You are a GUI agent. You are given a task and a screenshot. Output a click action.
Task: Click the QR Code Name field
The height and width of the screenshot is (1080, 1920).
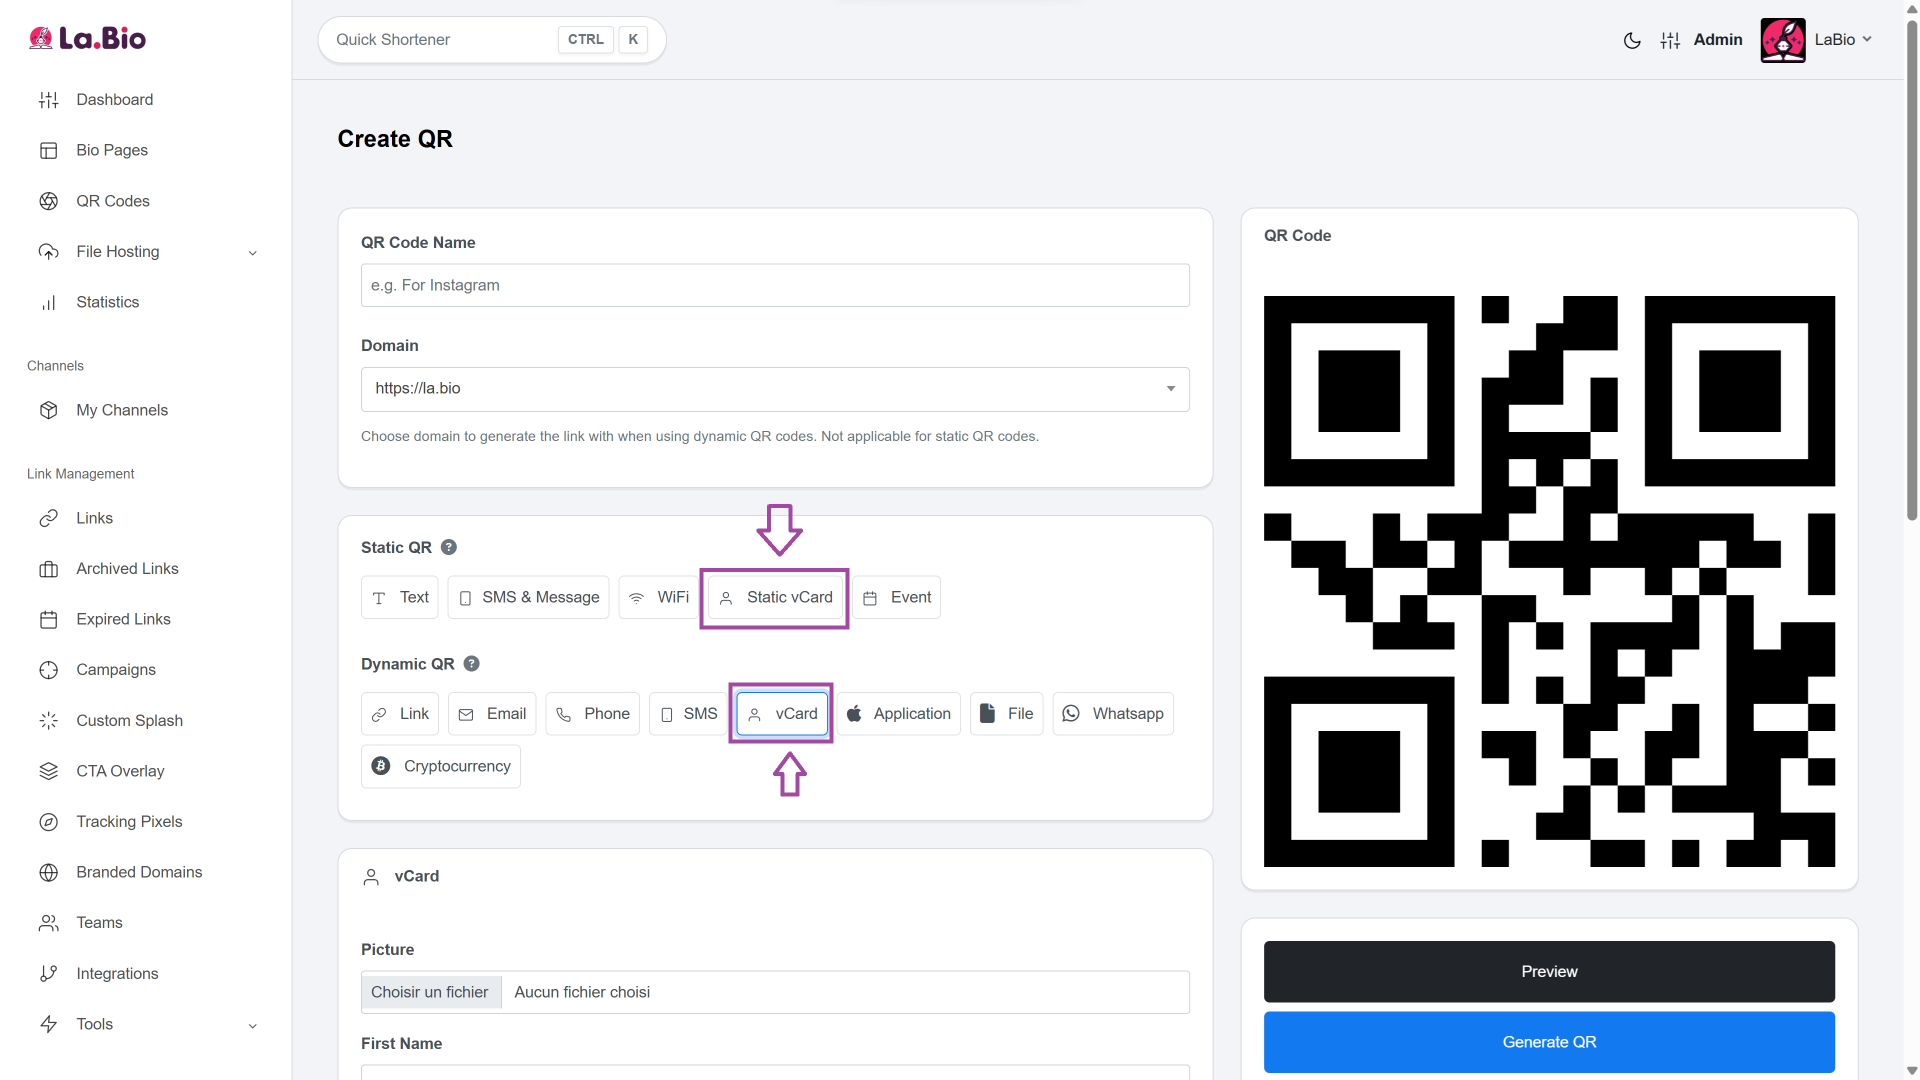click(x=775, y=286)
